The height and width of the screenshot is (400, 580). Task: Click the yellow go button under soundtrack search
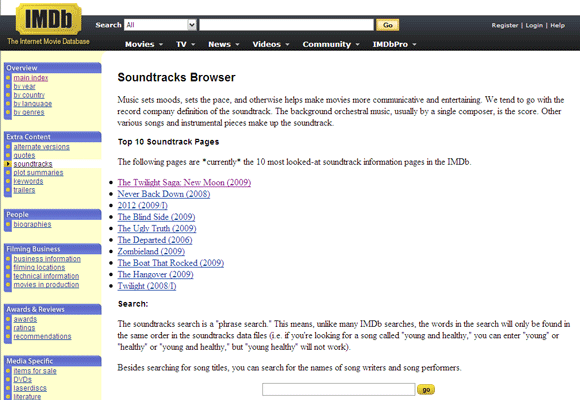(x=426, y=390)
